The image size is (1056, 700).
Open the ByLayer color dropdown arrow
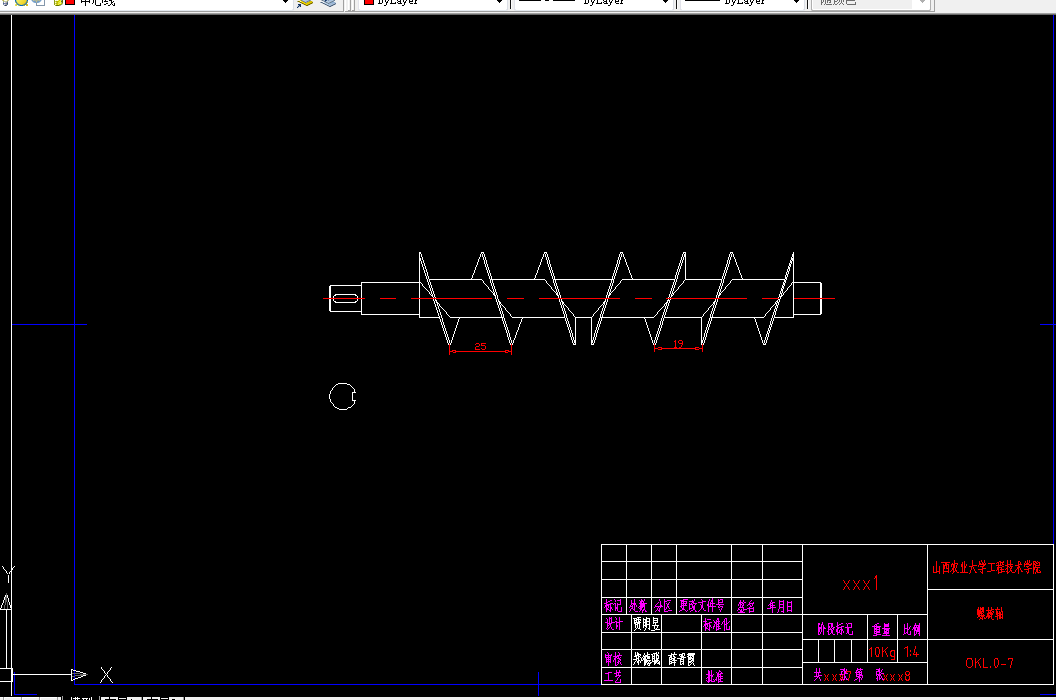499,3
